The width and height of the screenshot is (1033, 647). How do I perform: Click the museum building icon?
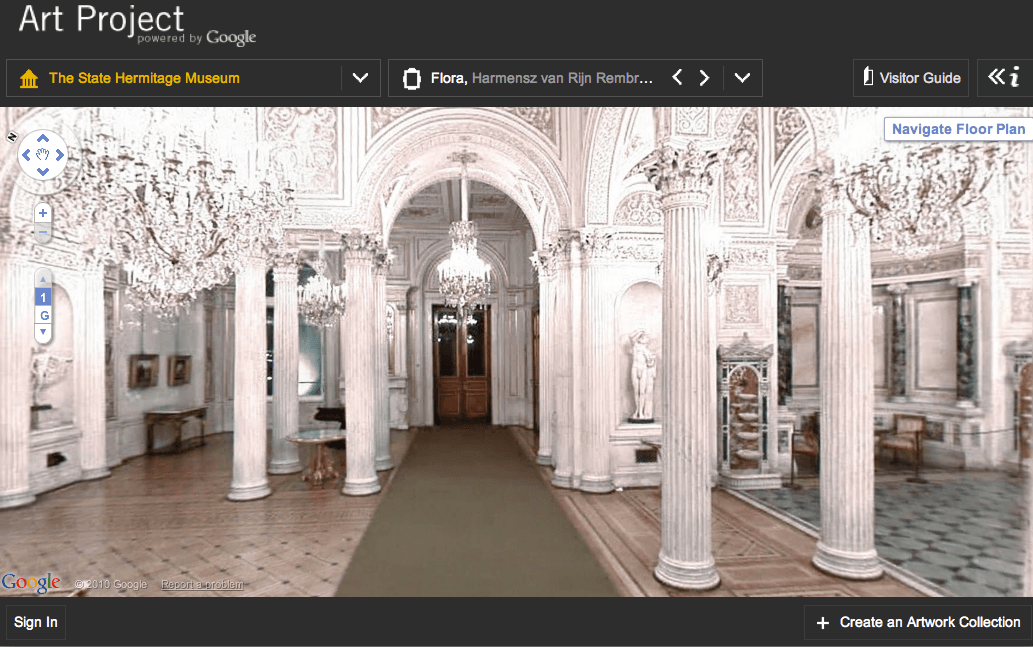coord(29,78)
